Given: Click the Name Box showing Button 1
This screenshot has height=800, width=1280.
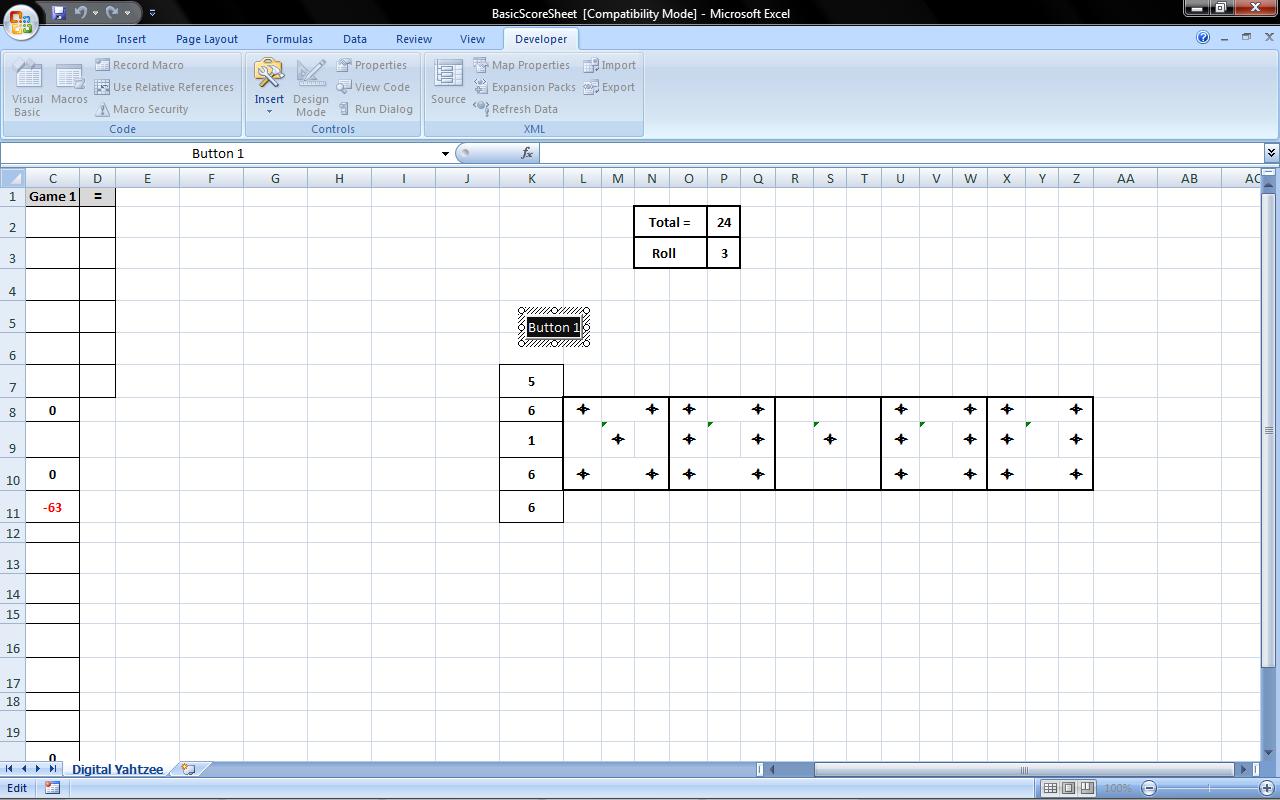Looking at the screenshot, I should pos(218,153).
